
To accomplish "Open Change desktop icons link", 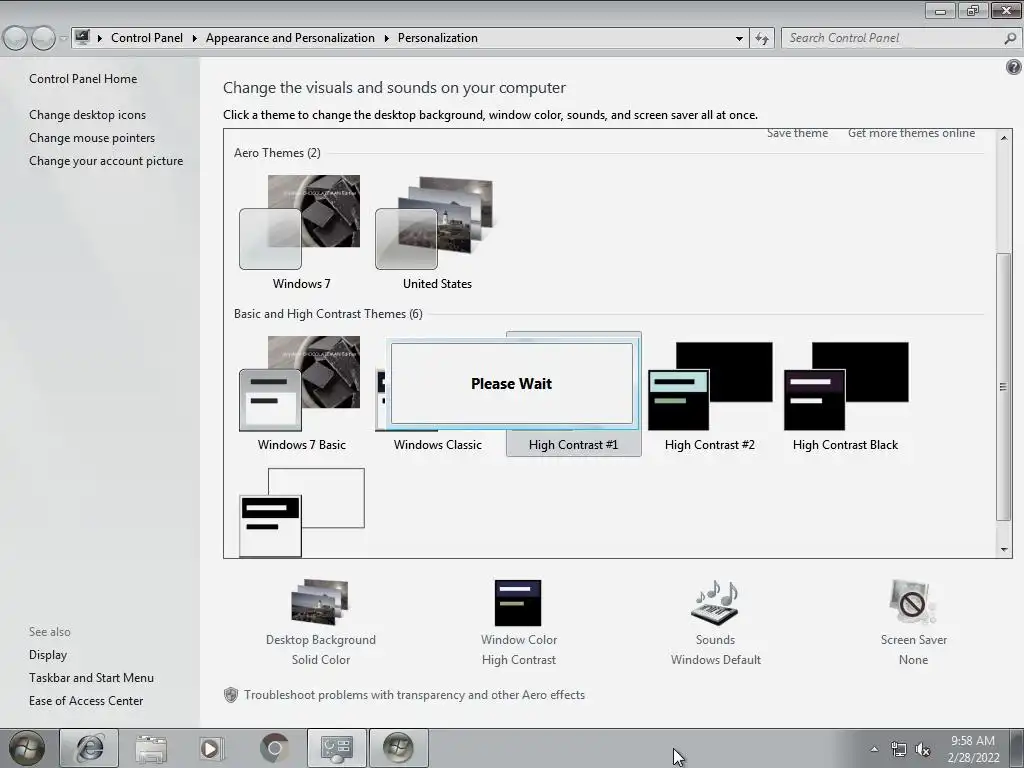I will [88, 115].
